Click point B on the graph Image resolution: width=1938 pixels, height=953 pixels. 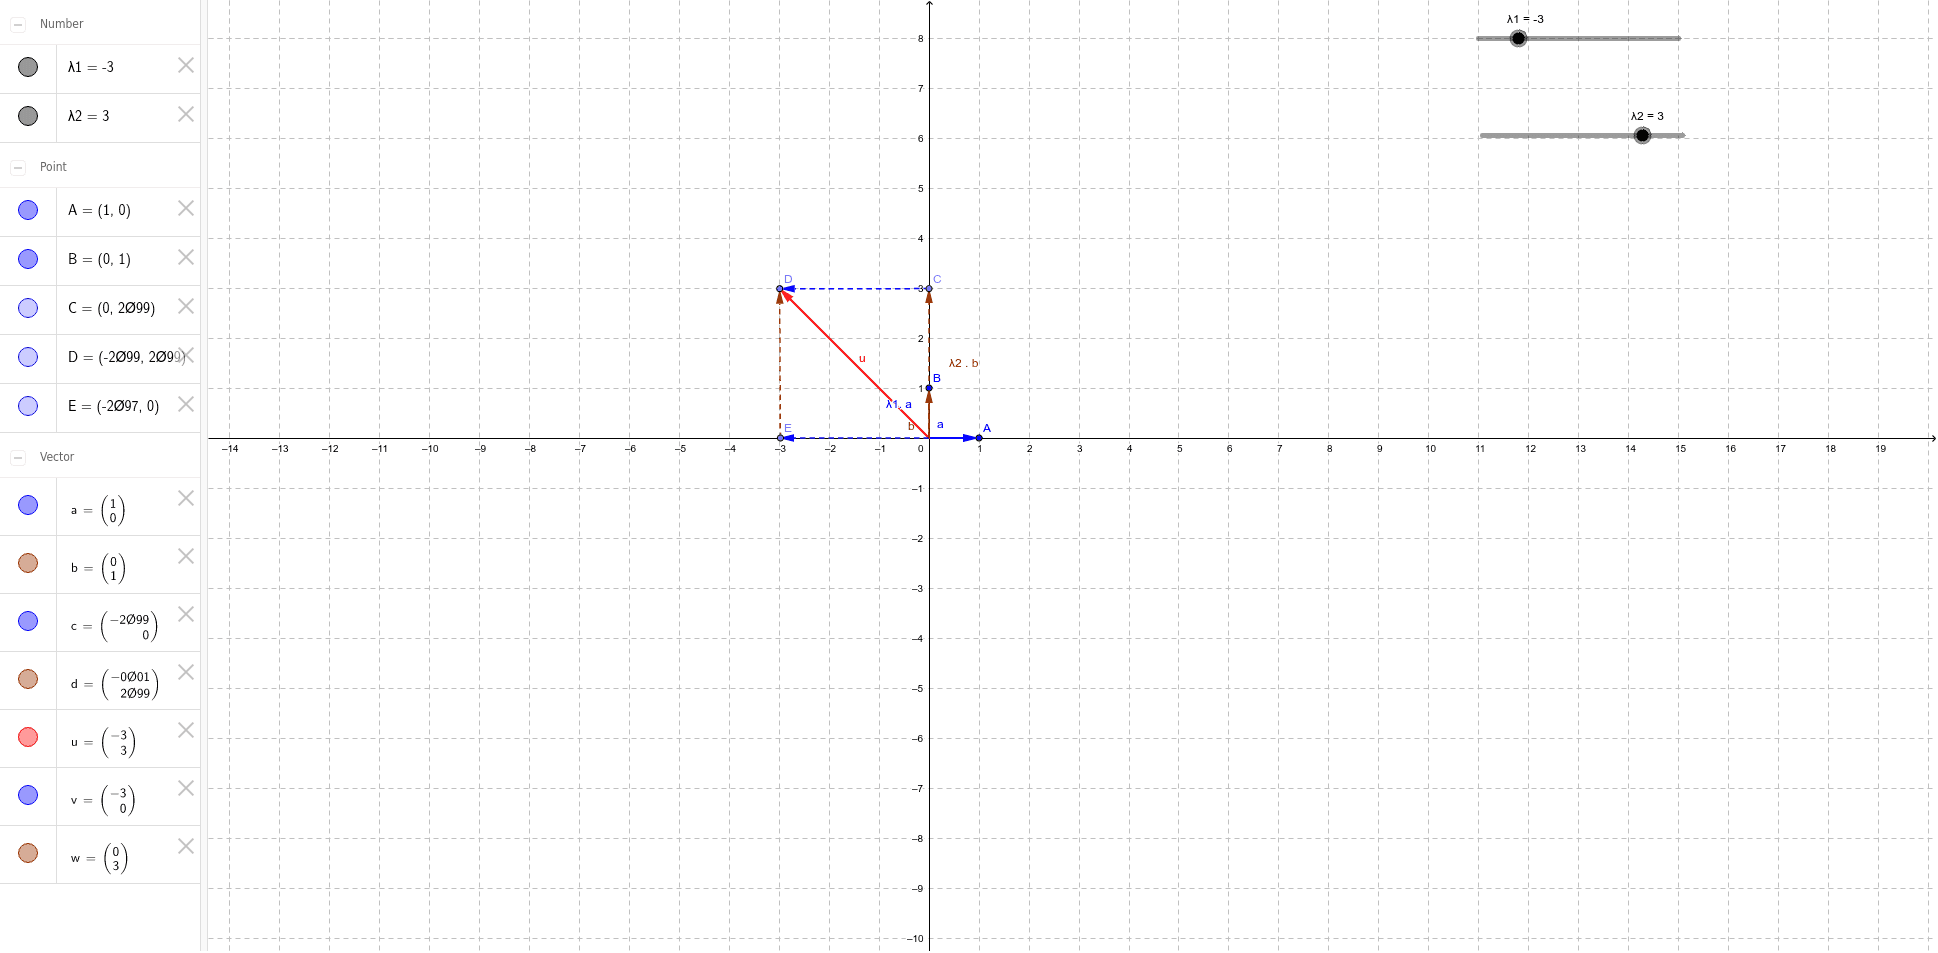tap(929, 388)
